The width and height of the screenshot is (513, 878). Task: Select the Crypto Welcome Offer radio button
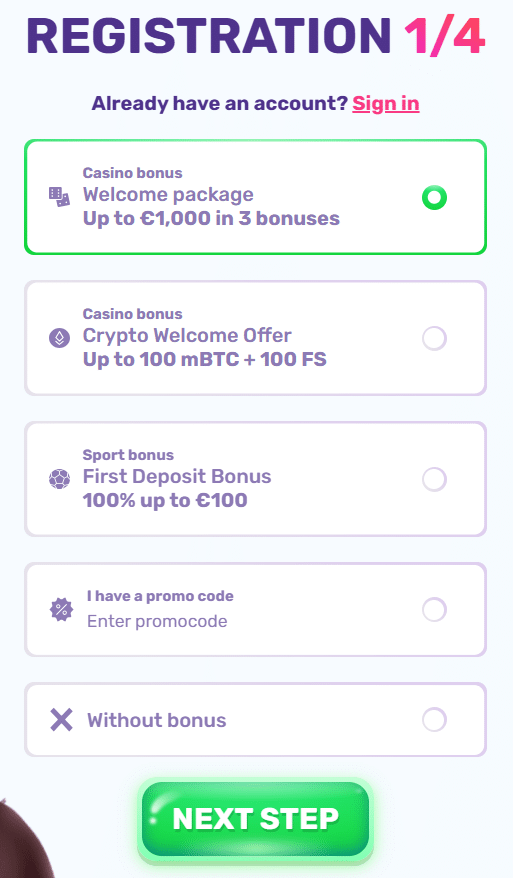[434, 338]
